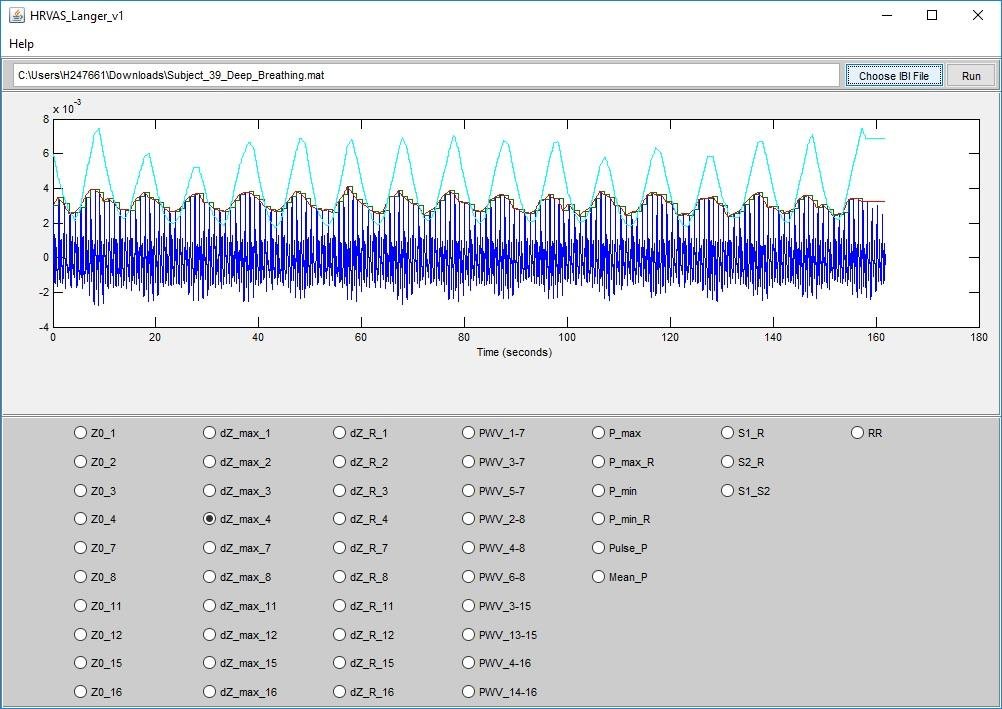Pick the P_max radio option

pos(599,433)
